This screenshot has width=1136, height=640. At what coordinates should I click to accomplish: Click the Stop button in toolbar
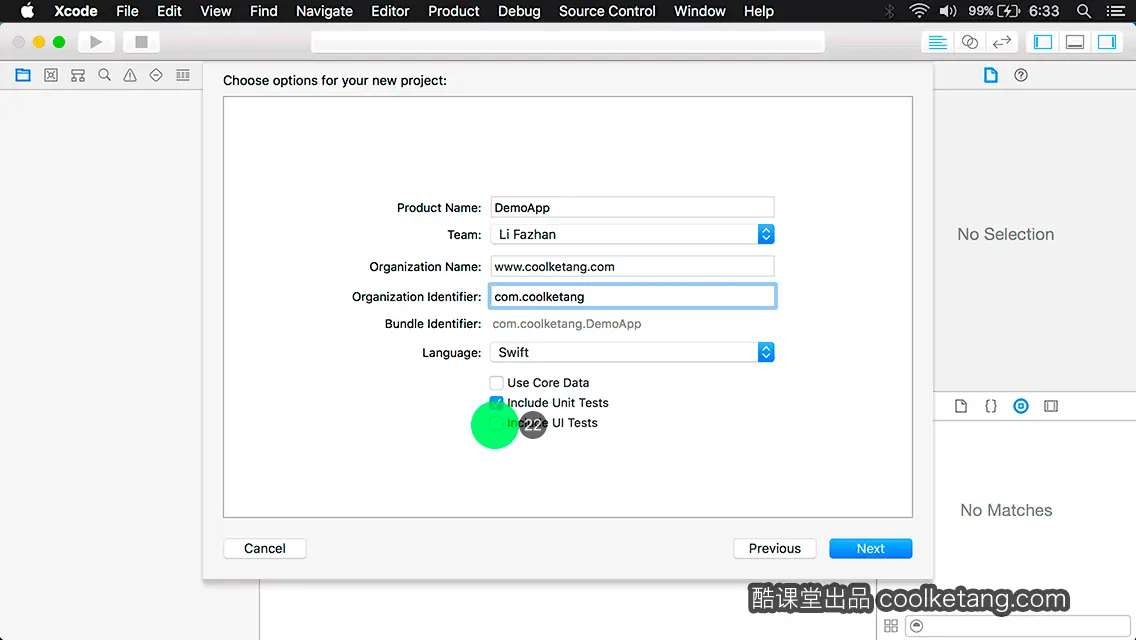pyautogui.click(x=141, y=42)
